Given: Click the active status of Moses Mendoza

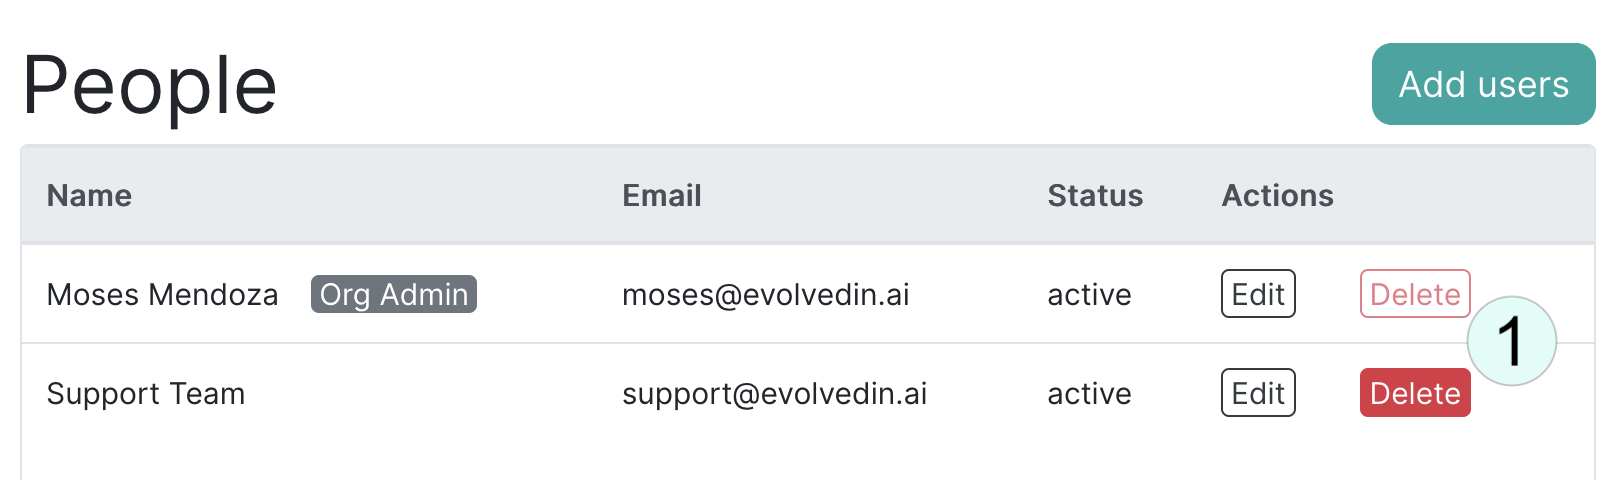Looking at the screenshot, I should pos(1089,295).
